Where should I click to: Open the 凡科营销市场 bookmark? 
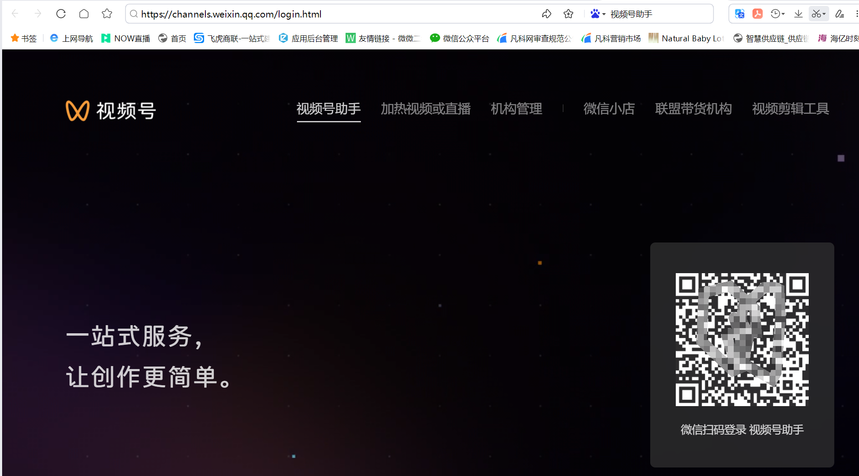coord(611,38)
